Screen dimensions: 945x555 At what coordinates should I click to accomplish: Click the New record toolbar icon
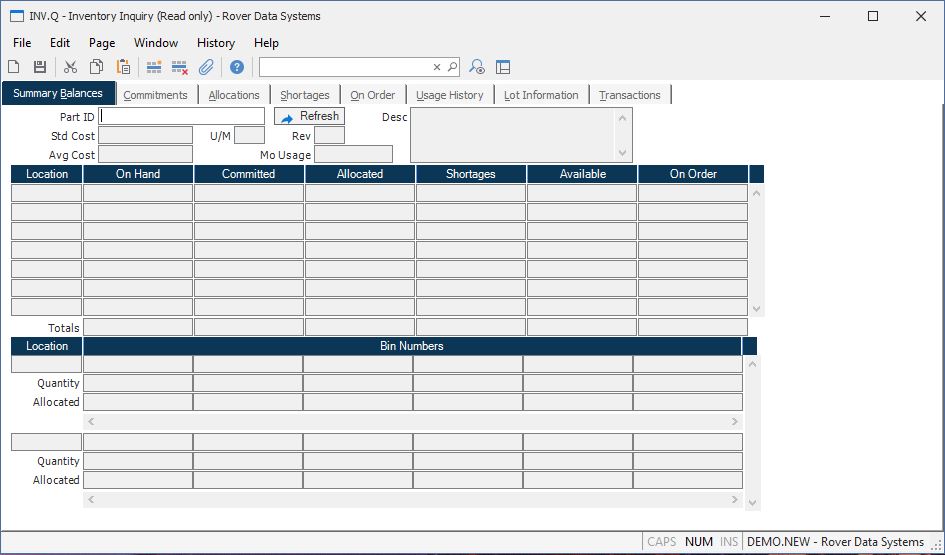14,67
